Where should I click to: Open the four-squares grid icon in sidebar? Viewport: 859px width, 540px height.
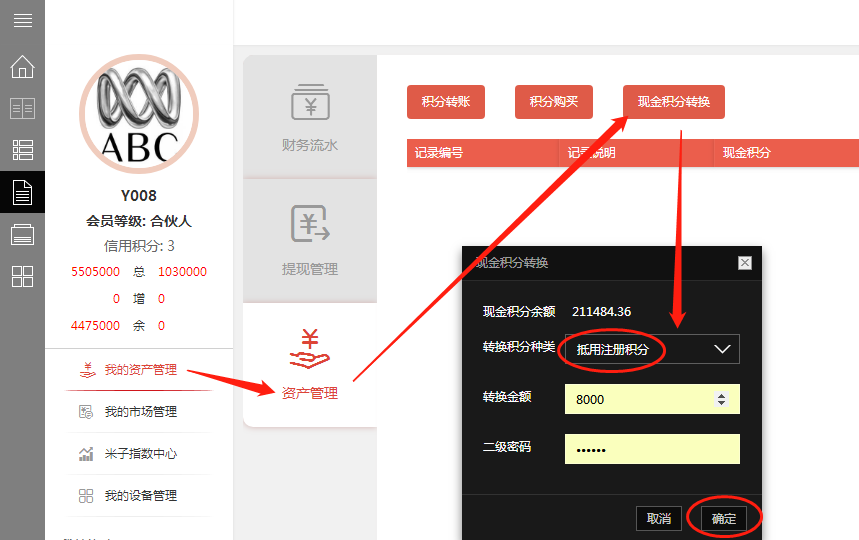pos(22,277)
